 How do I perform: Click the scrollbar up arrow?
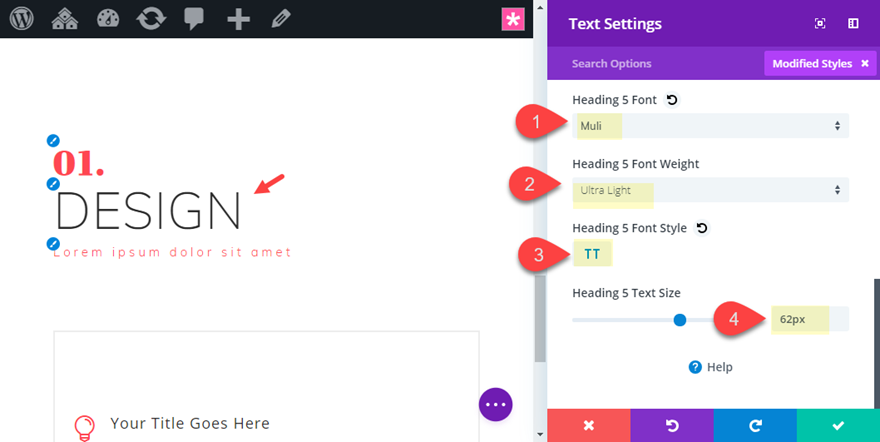[540, 7]
